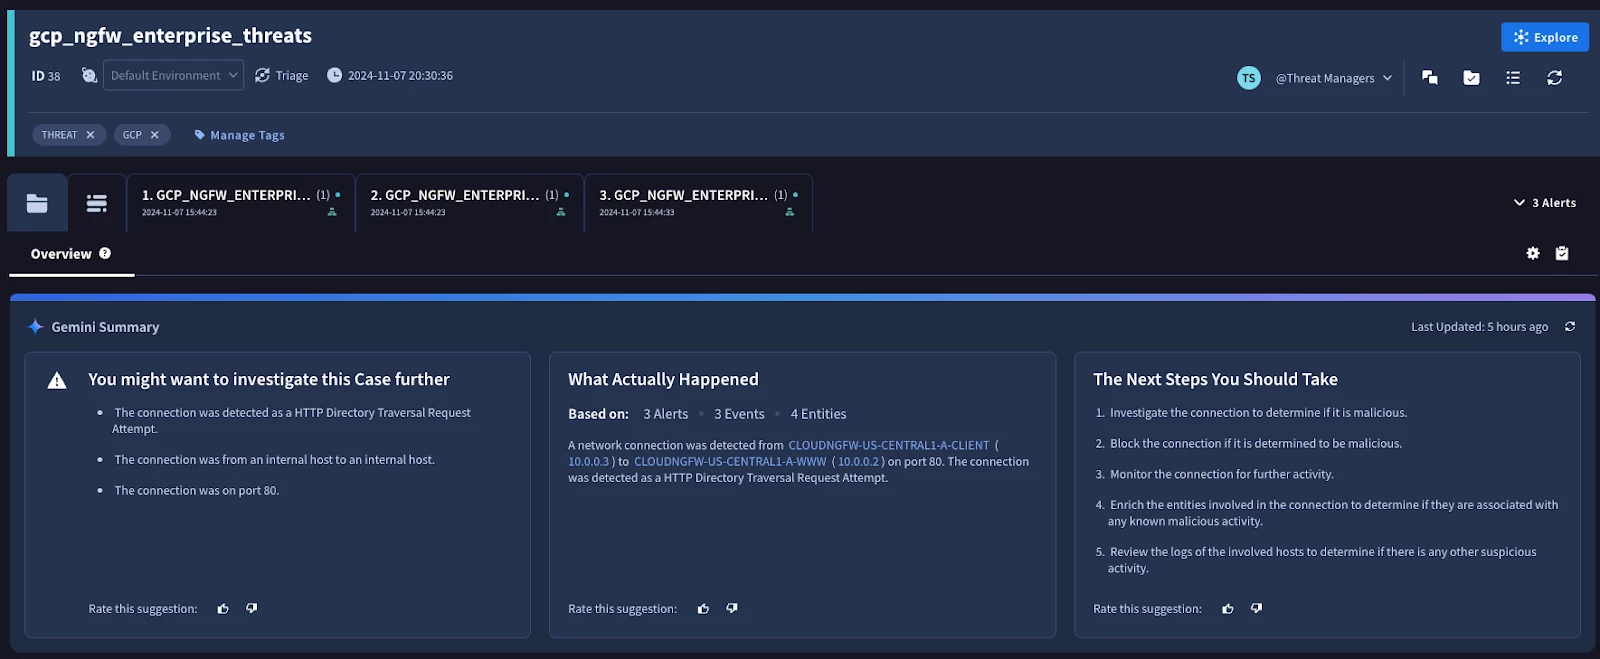Click step 2 Block the connection text

tap(1256, 444)
